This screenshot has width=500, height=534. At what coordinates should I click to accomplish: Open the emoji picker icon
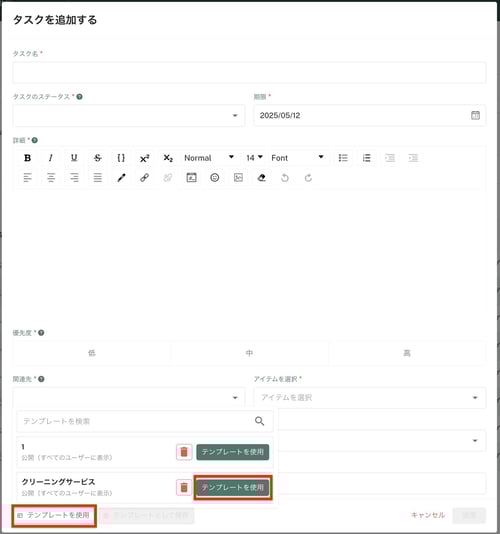215,177
